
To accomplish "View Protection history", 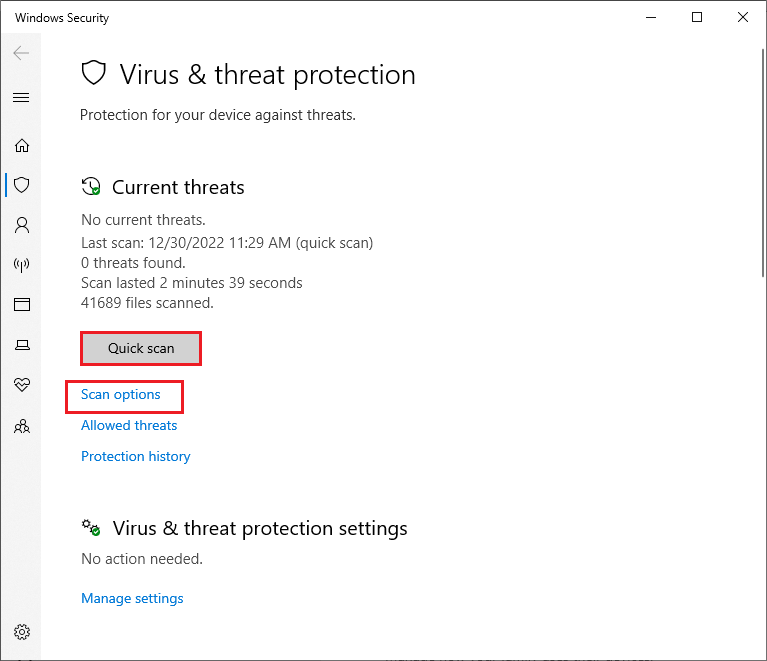I will point(135,456).
